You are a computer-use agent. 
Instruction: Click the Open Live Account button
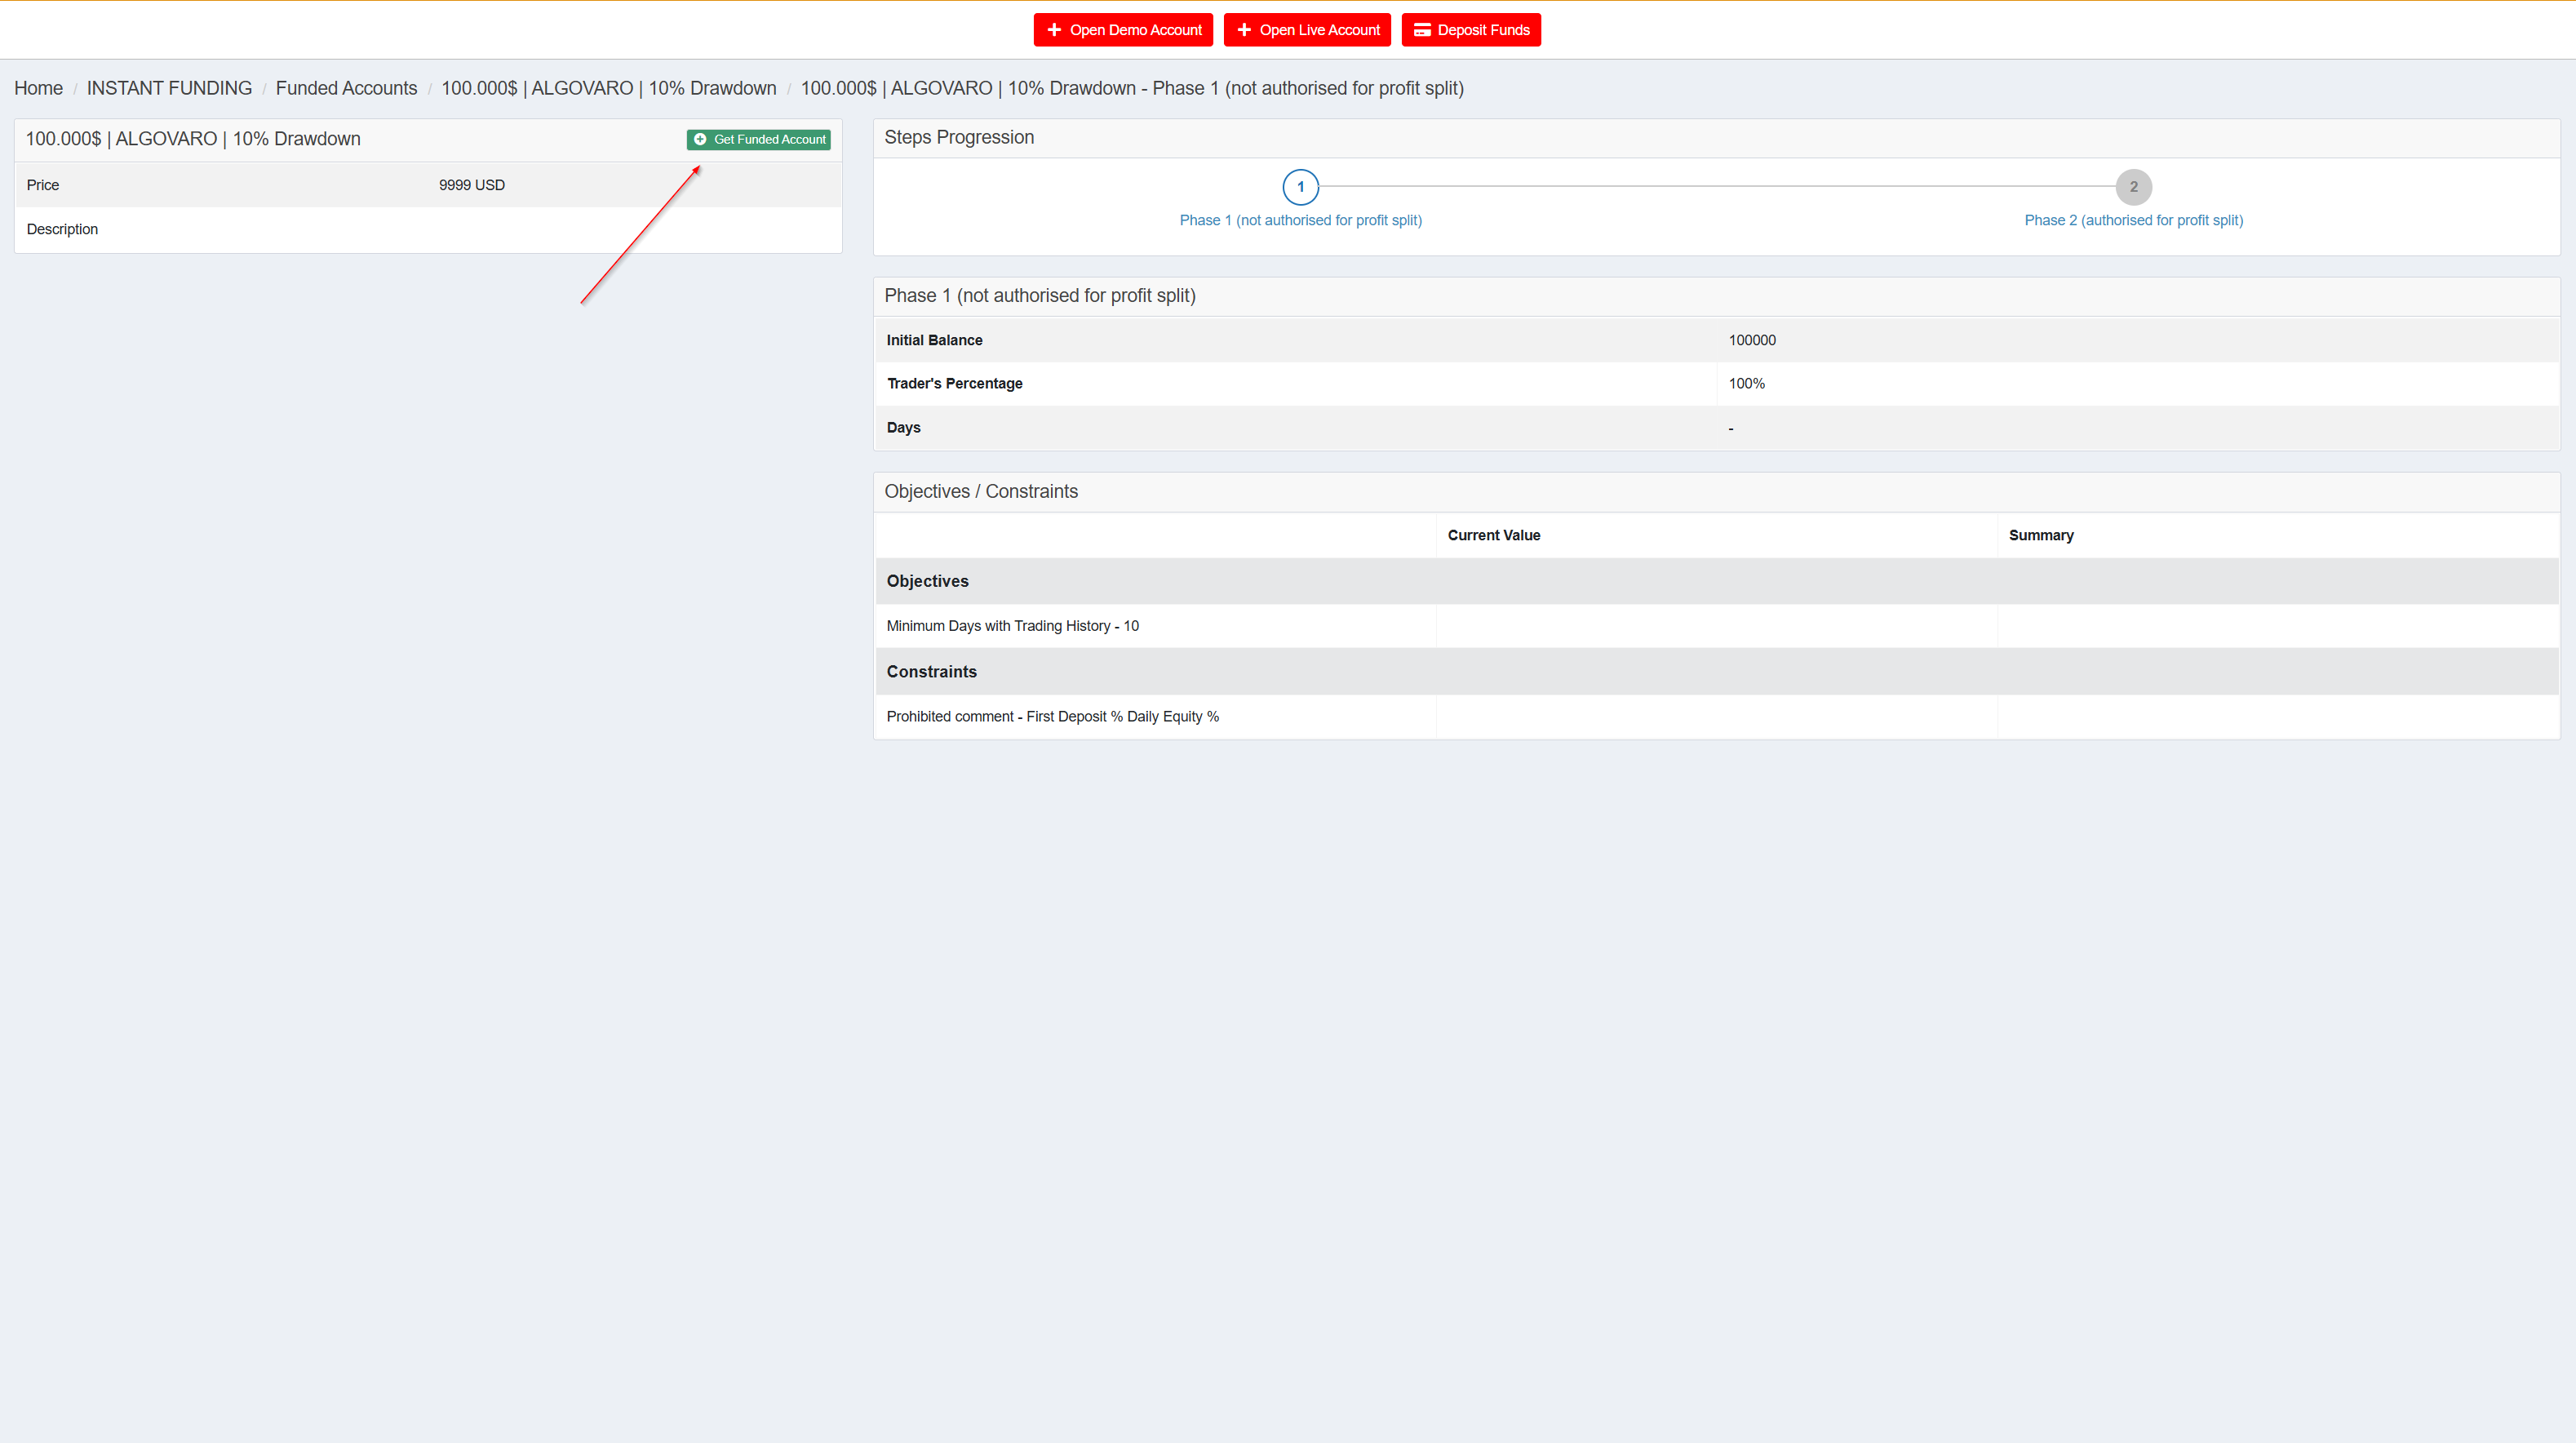point(1307,30)
